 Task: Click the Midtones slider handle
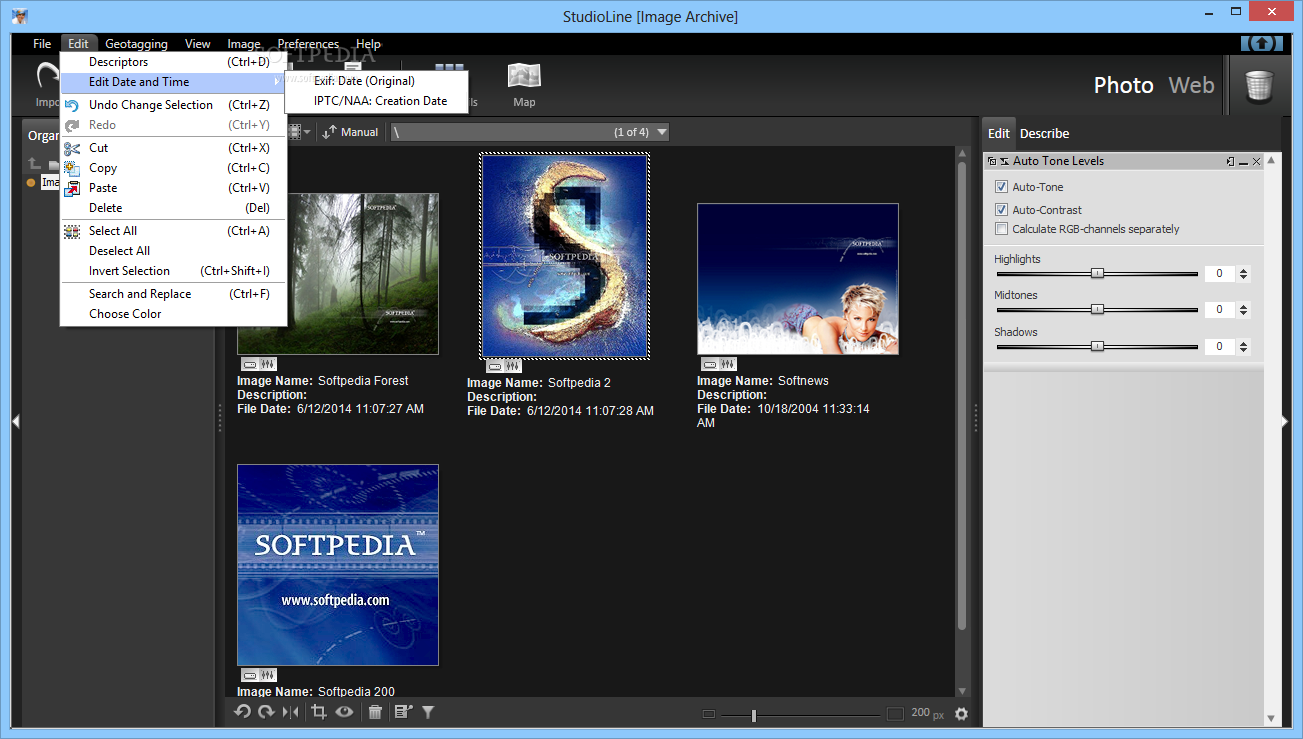(1097, 309)
